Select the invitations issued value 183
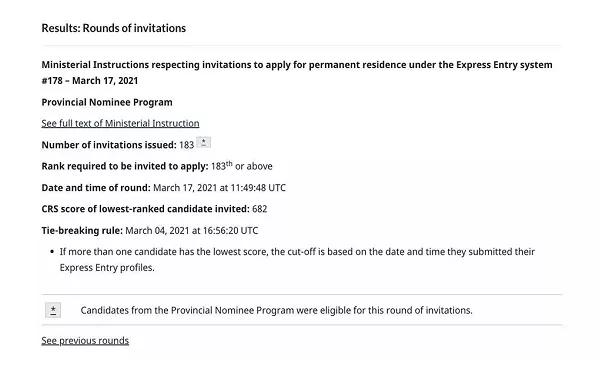This screenshot has height=373, width=611. [187, 145]
